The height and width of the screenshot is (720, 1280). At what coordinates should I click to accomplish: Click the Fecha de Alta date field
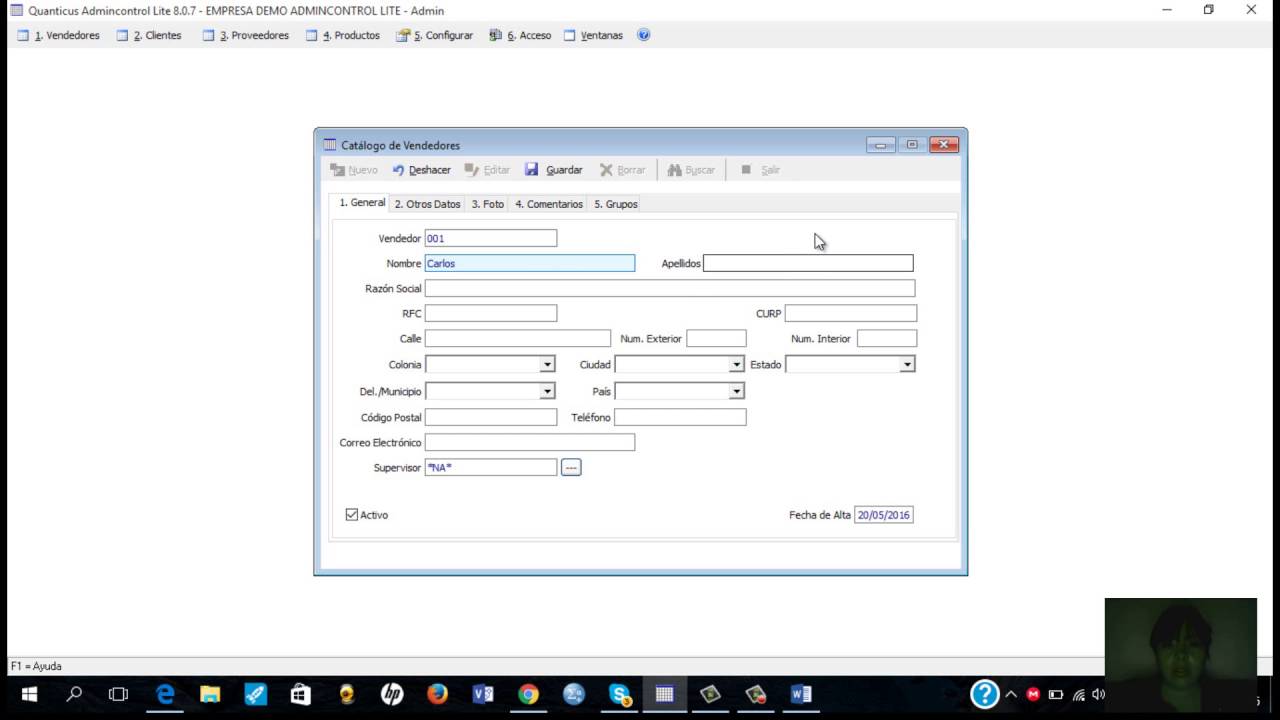(884, 515)
